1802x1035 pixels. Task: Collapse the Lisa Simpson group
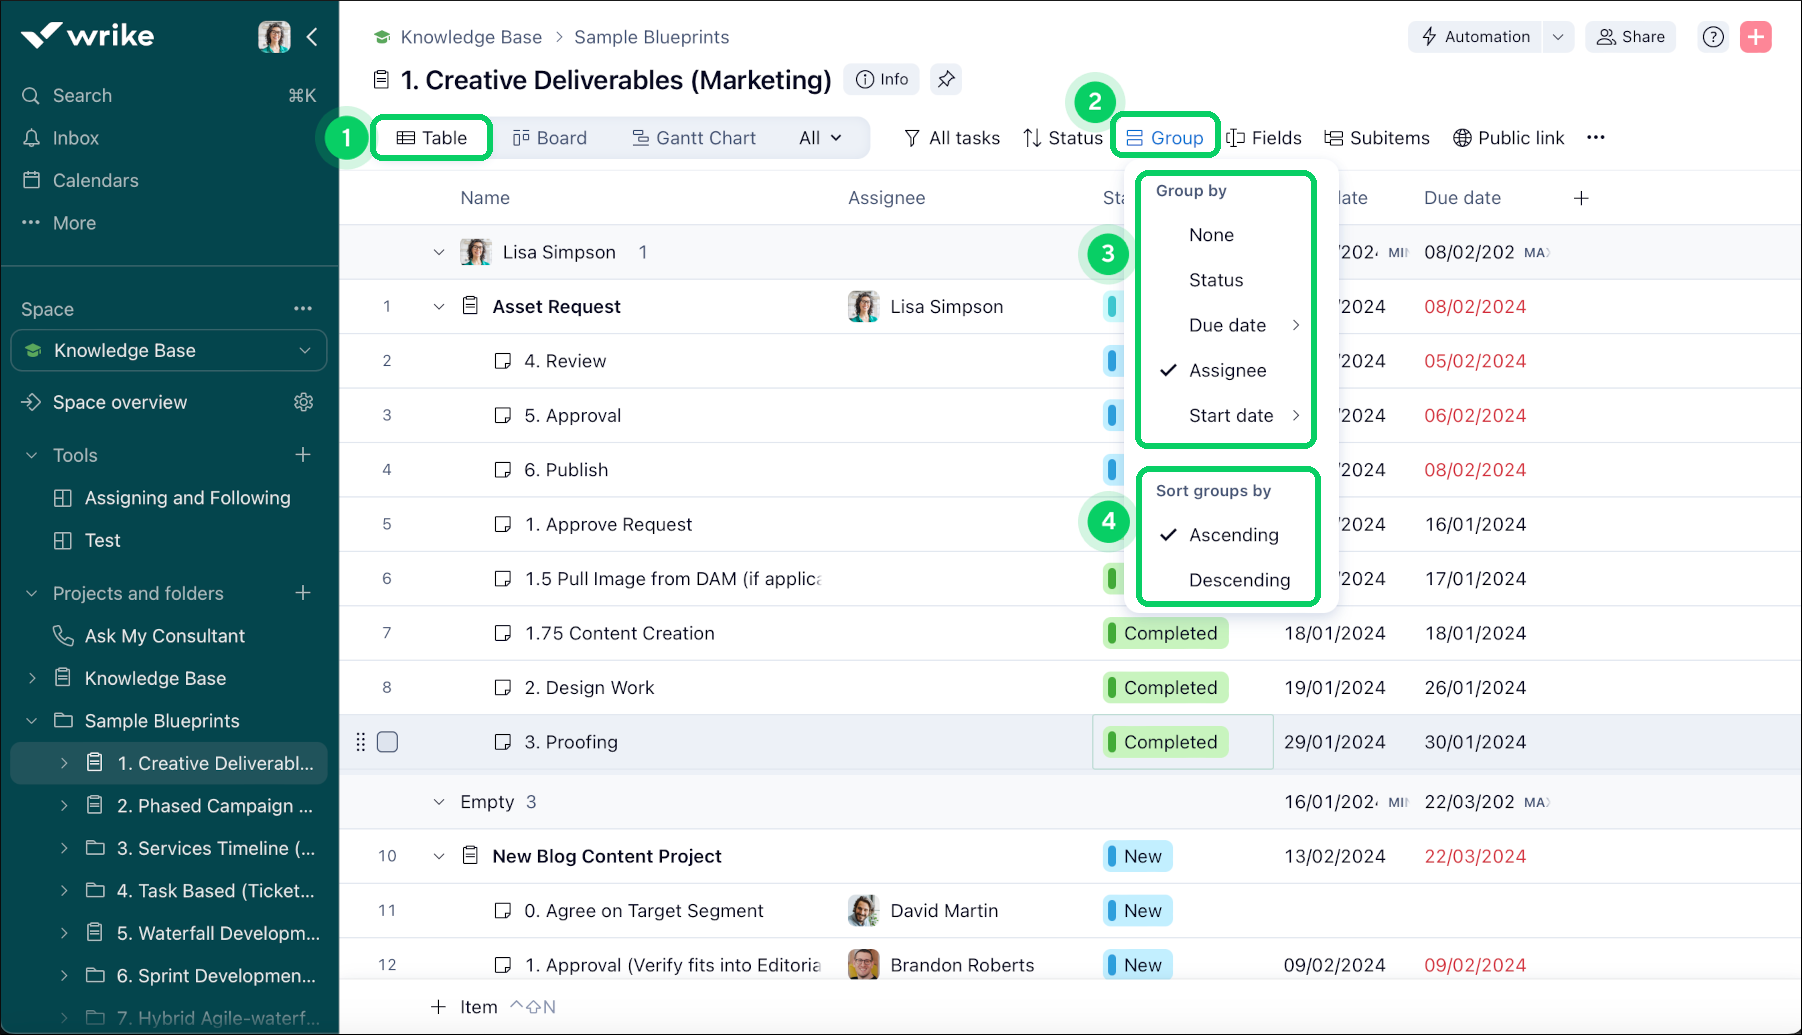coord(439,252)
